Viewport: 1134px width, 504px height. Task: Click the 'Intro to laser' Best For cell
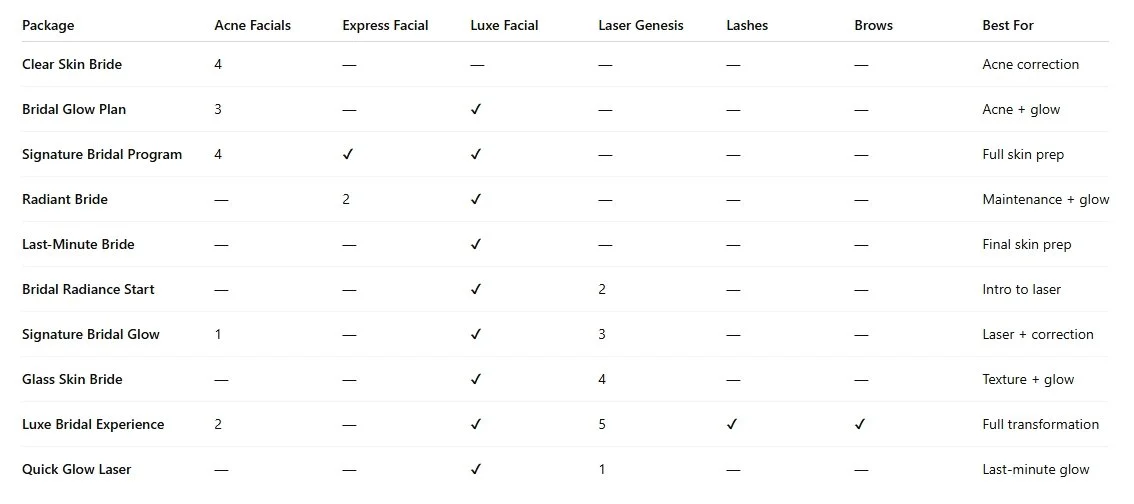click(1021, 290)
